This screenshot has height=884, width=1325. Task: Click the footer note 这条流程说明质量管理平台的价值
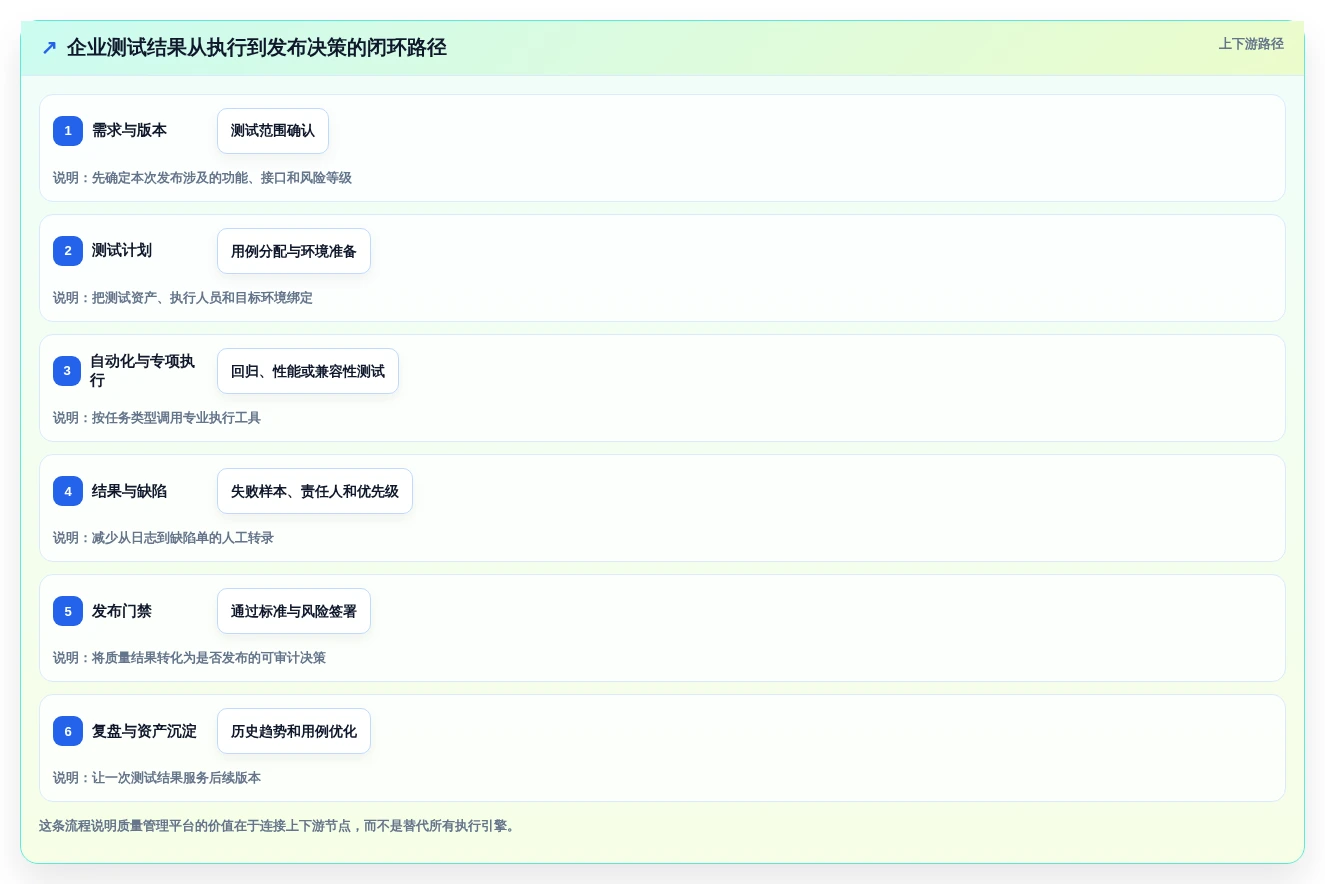(x=278, y=826)
